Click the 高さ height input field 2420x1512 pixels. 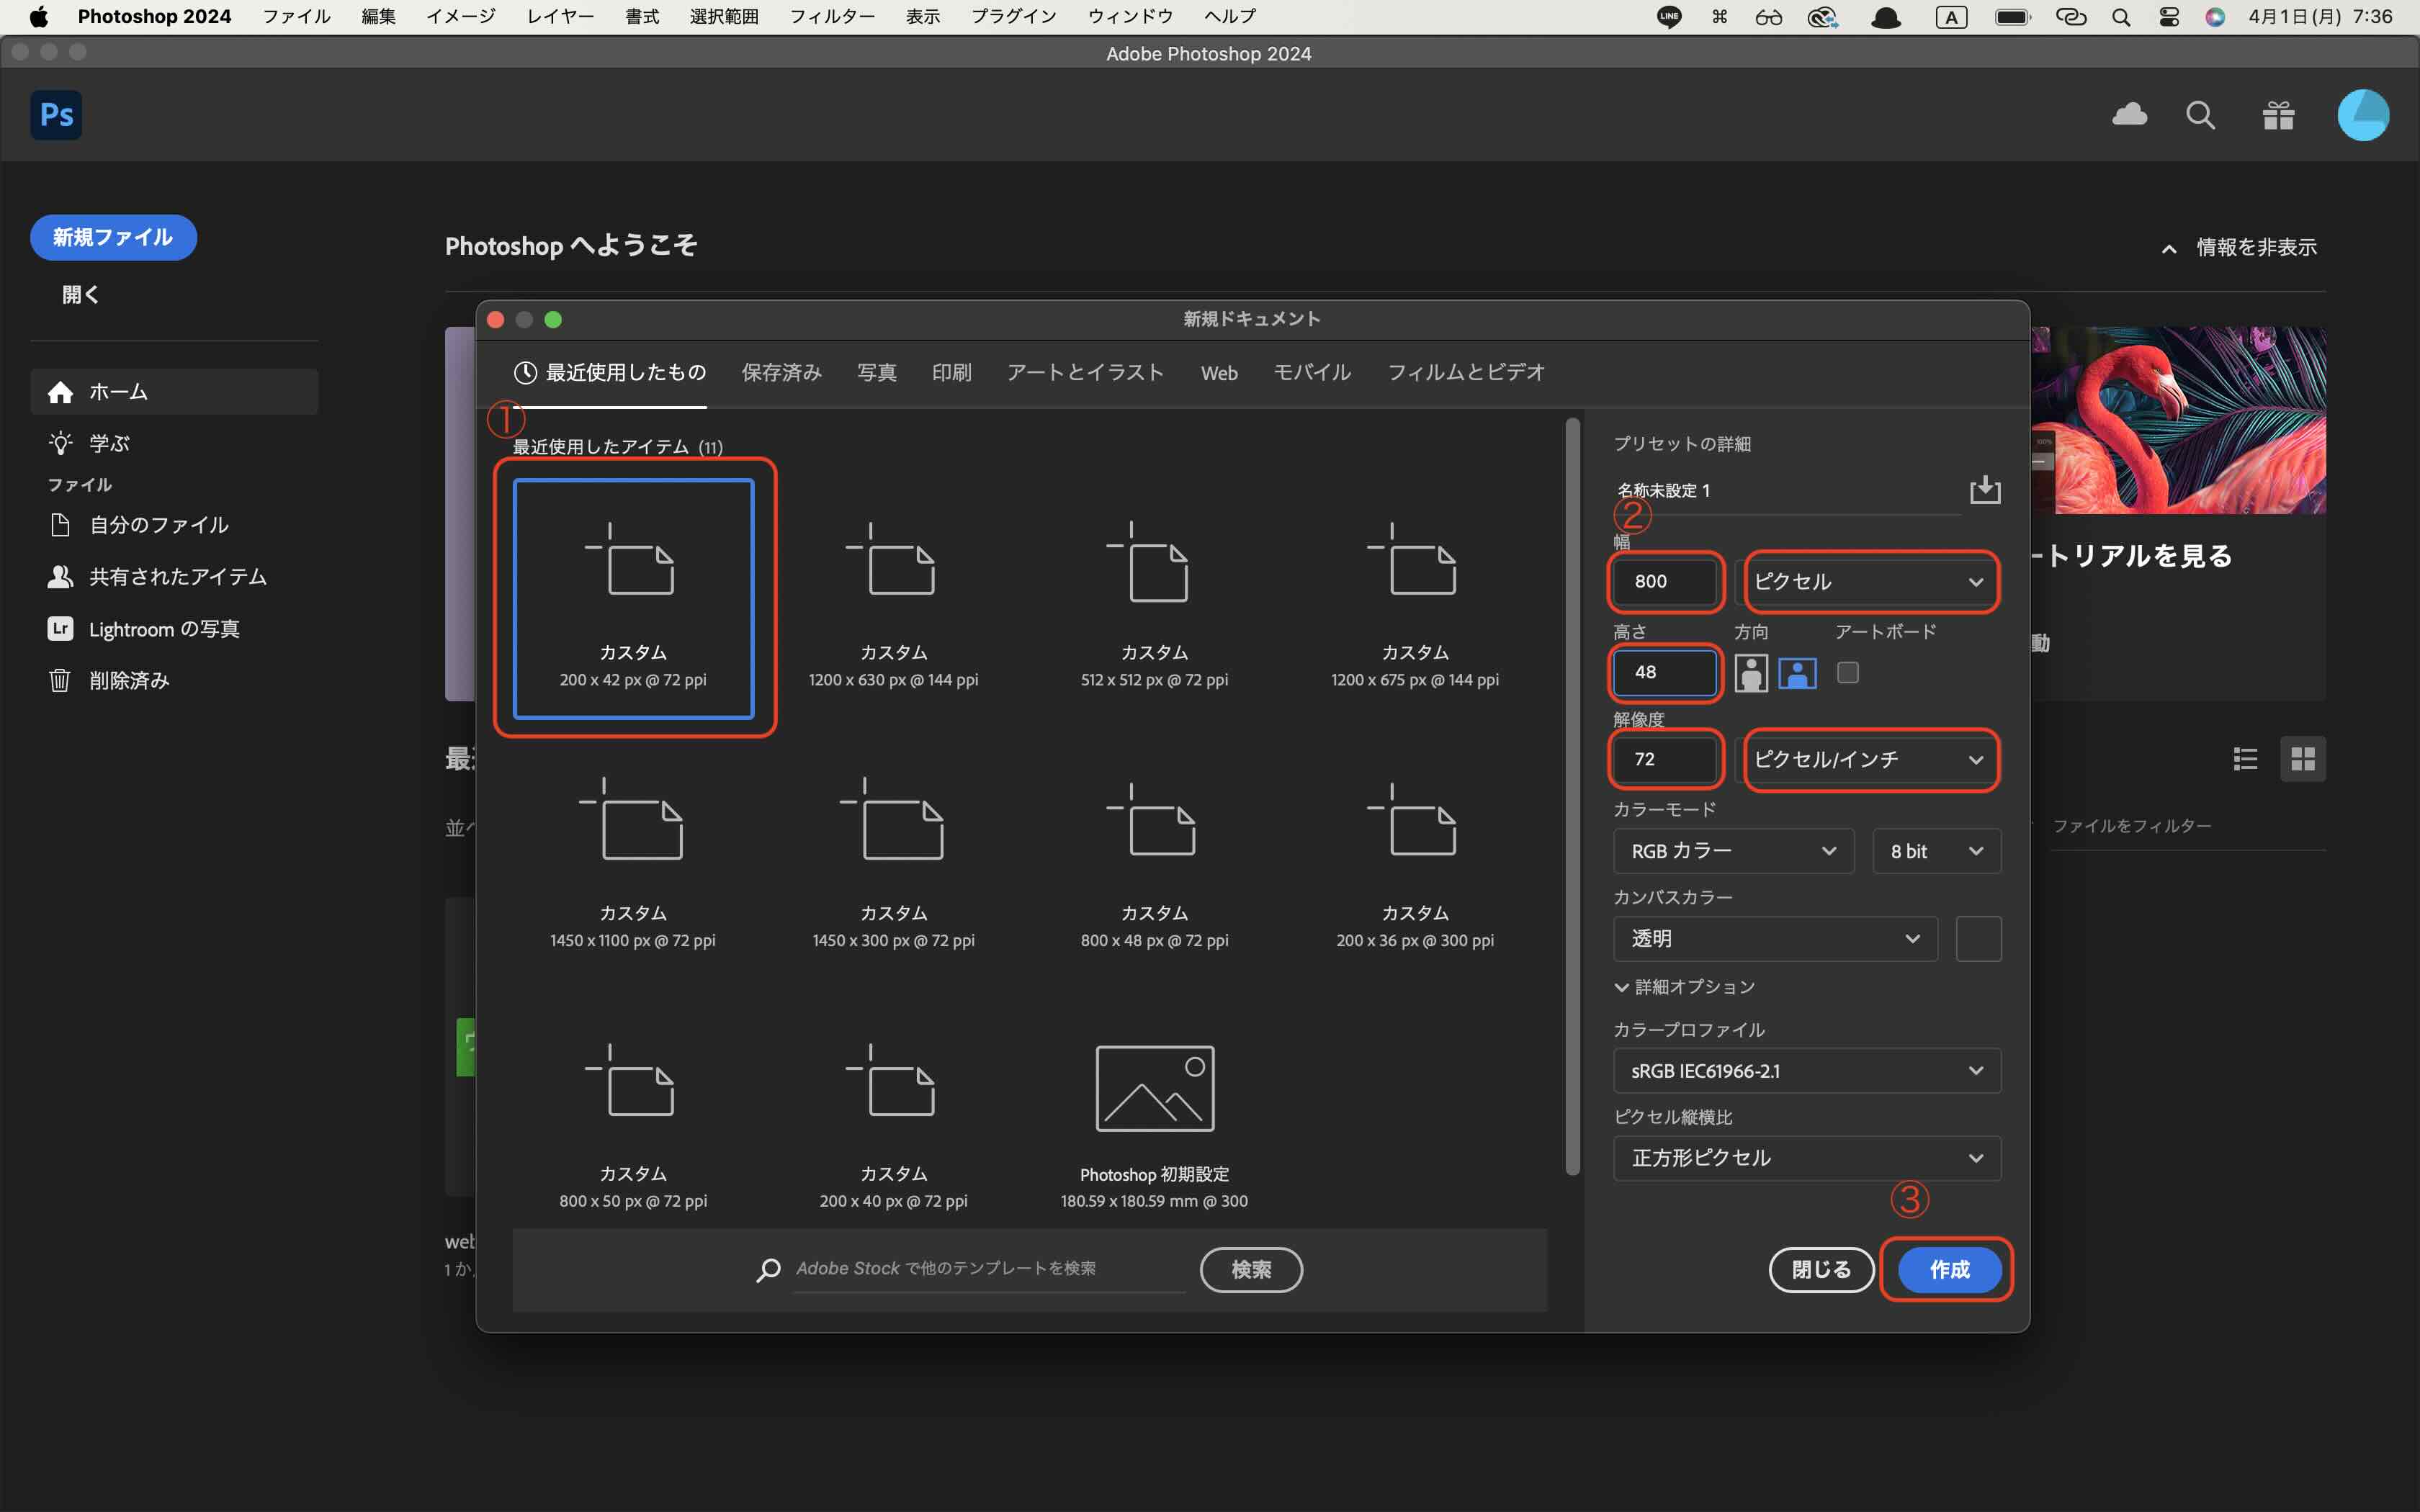(1666, 673)
